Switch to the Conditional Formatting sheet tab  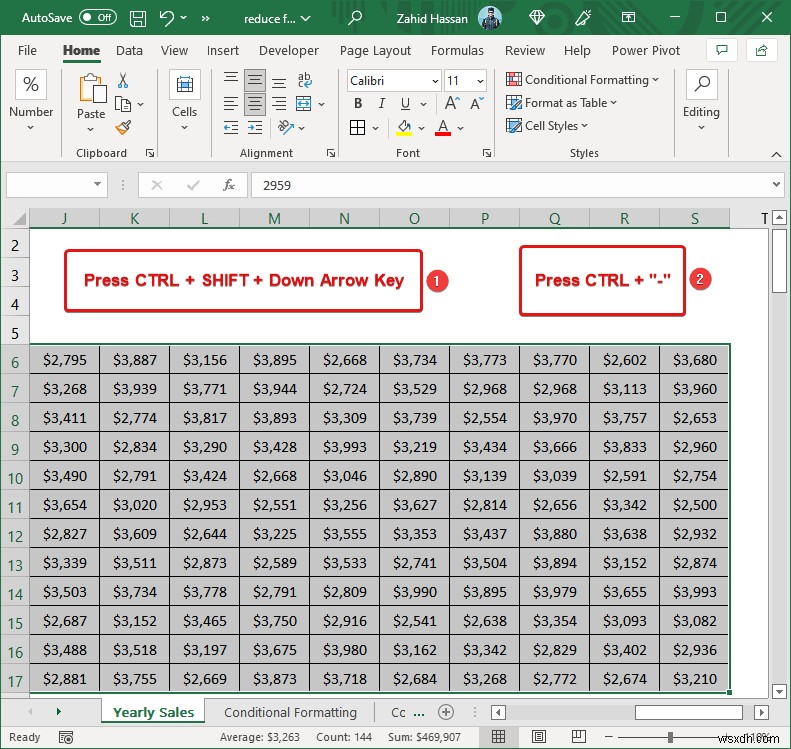tap(290, 712)
